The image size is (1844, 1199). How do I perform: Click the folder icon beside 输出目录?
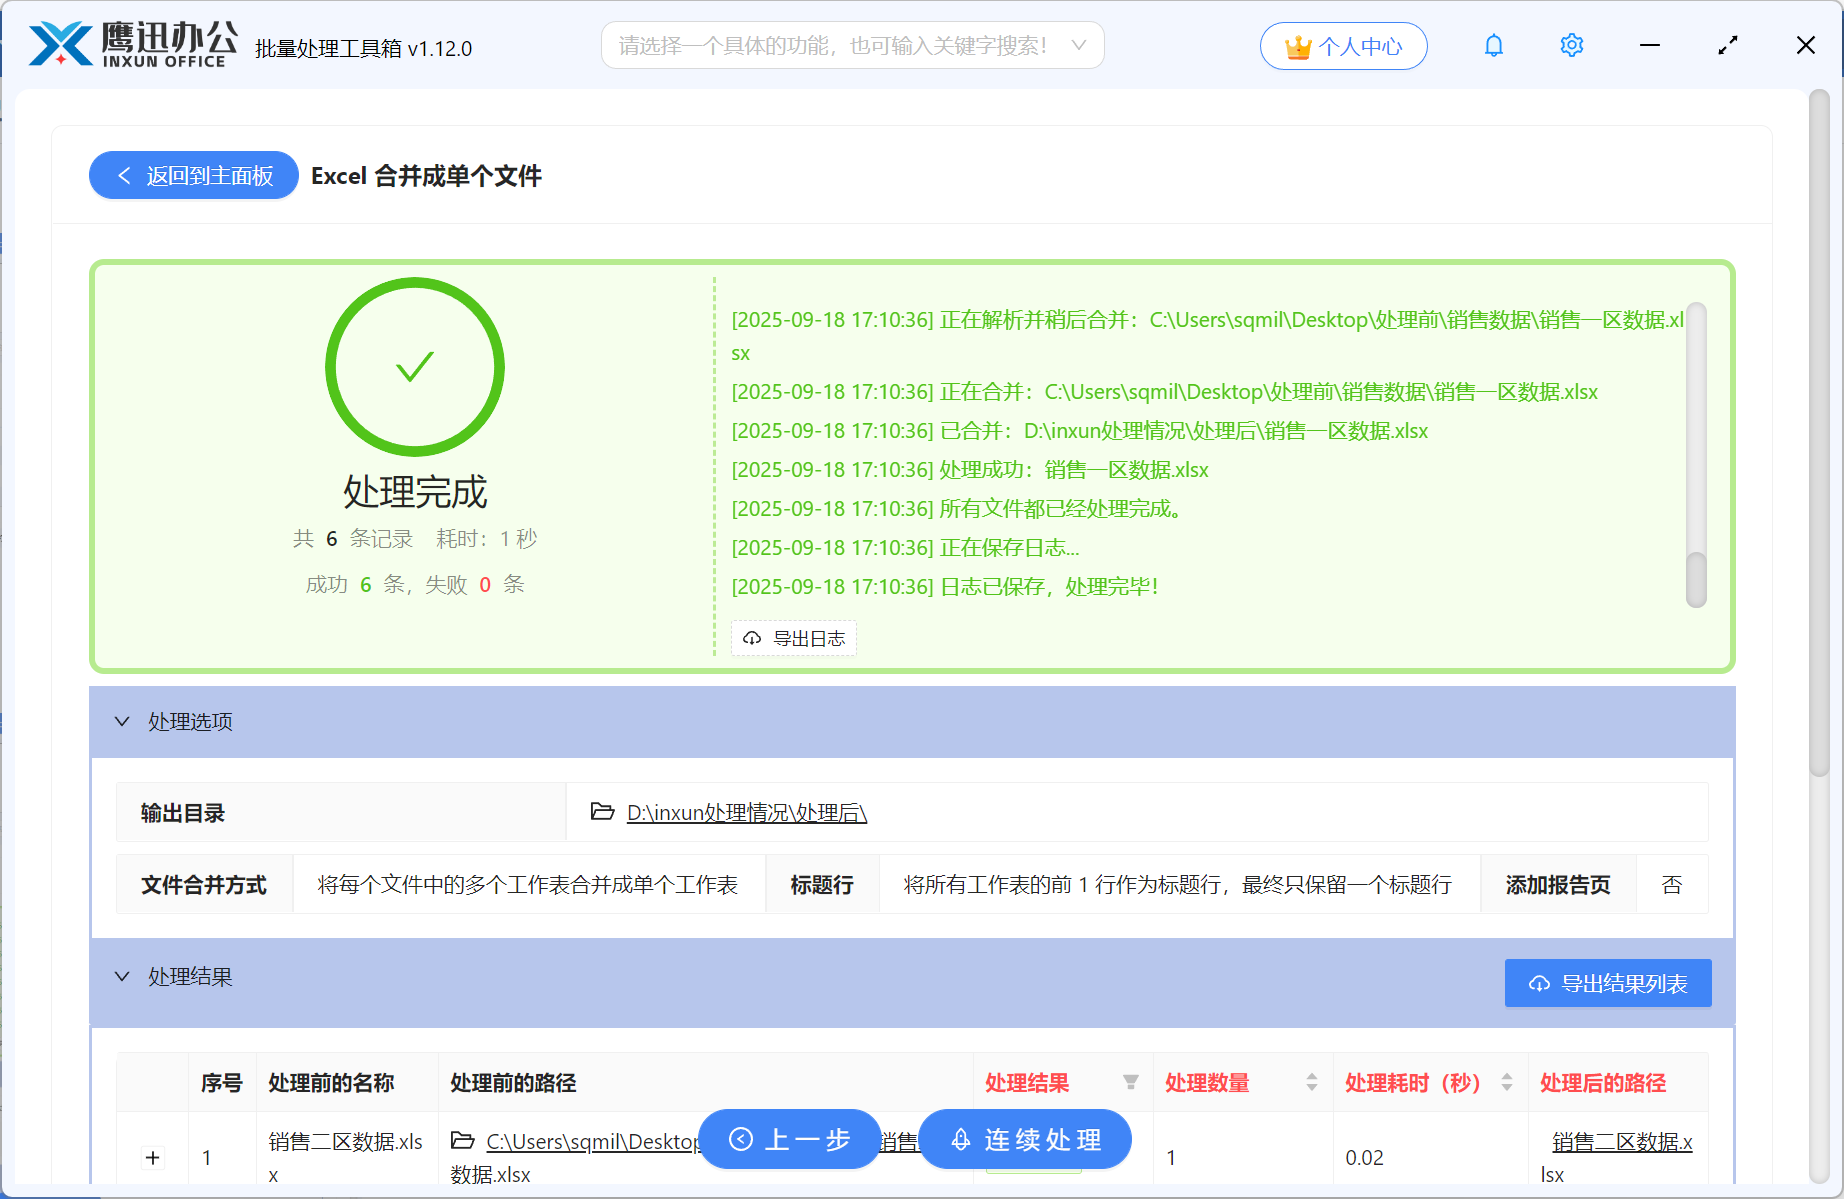tap(600, 813)
